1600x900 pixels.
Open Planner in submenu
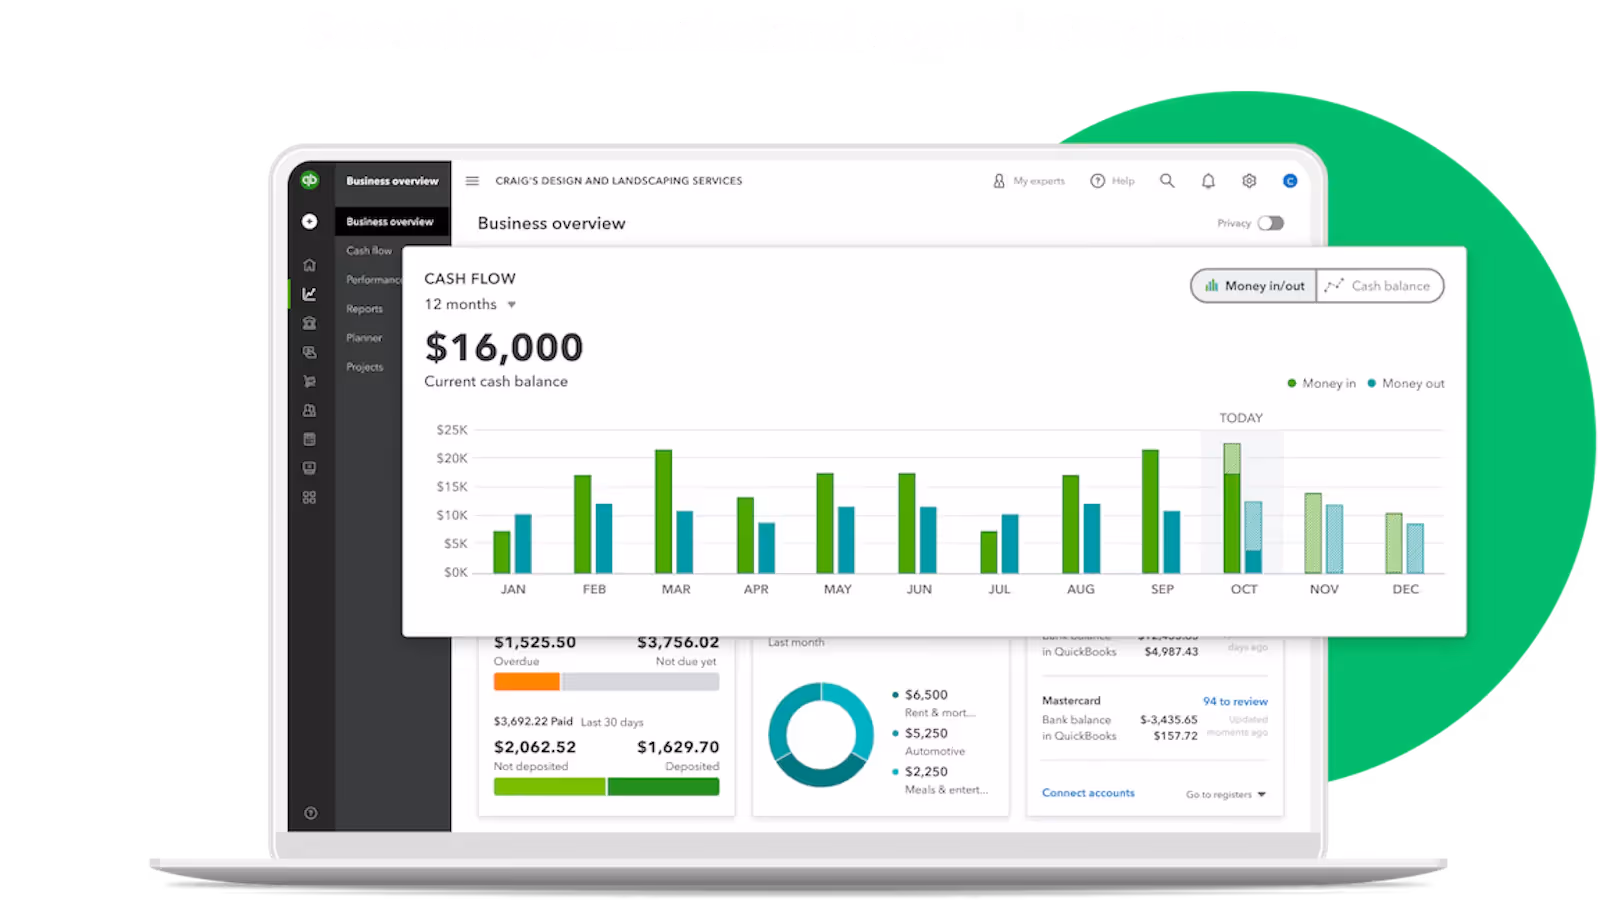364,338
